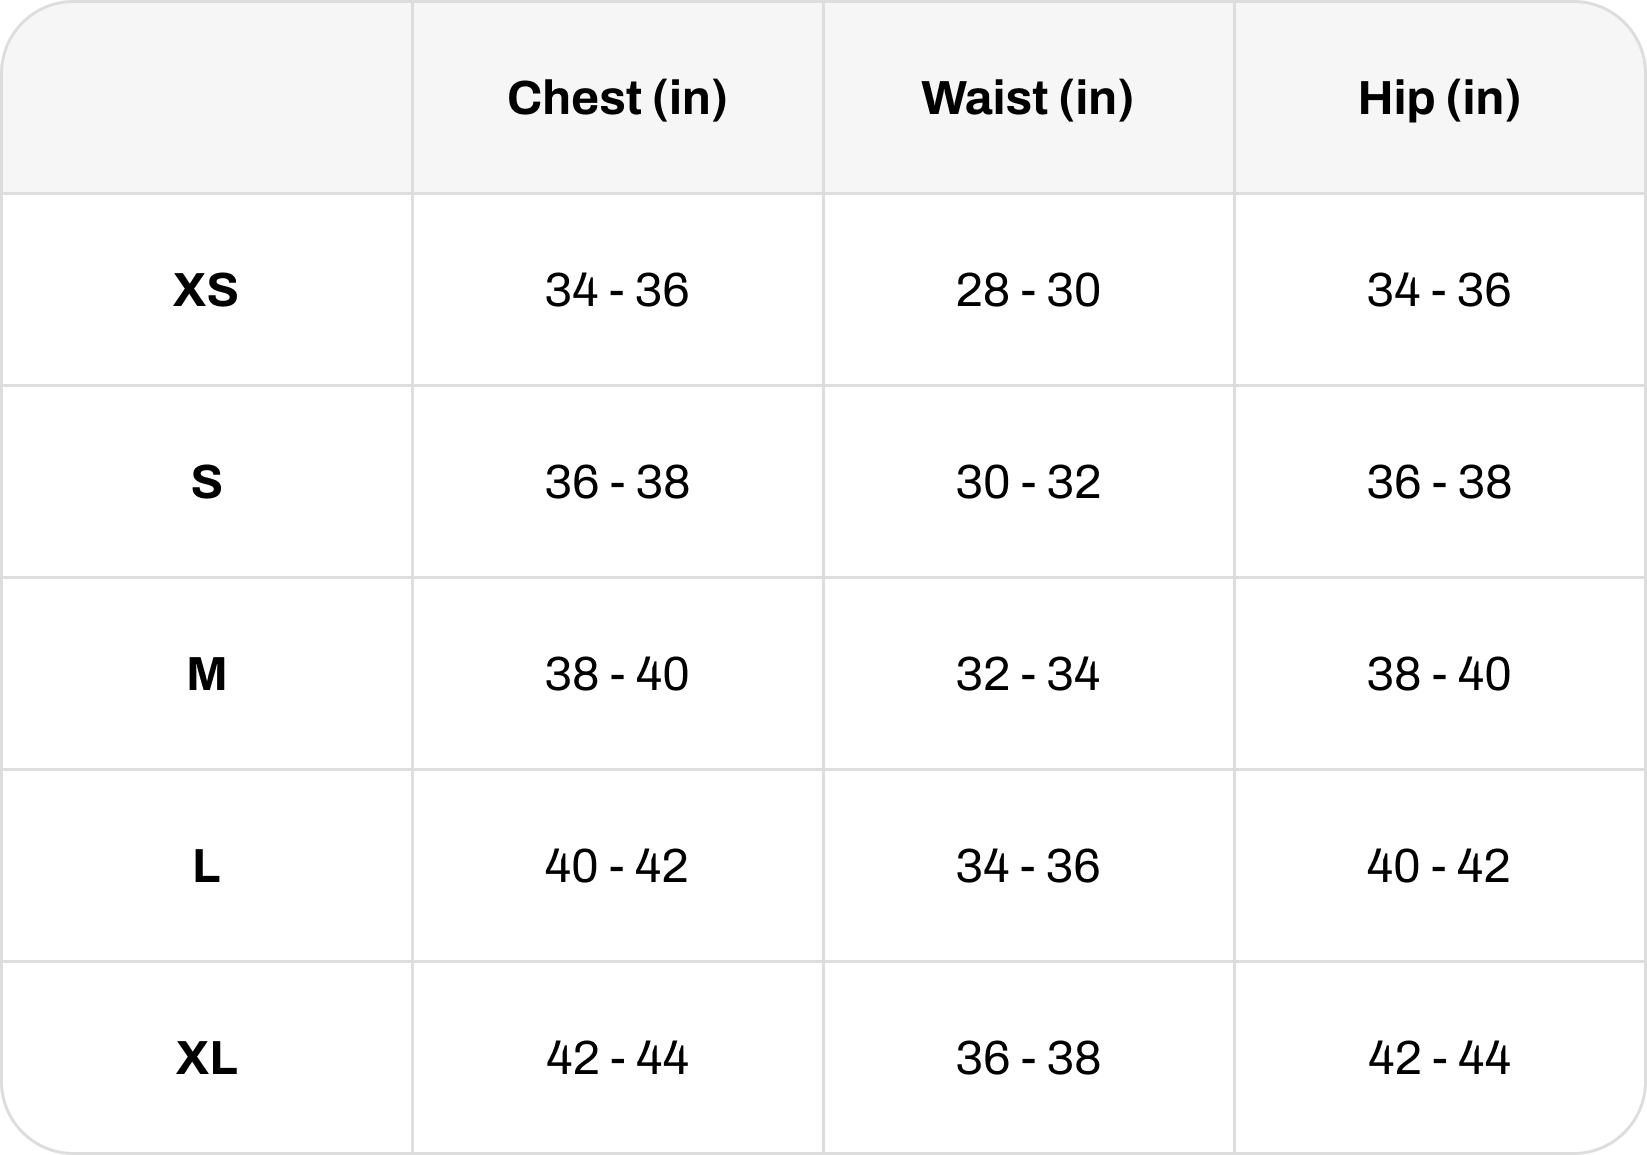Select the S size row label
This screenshot has width=1647, height=1155.
[206, 482]
